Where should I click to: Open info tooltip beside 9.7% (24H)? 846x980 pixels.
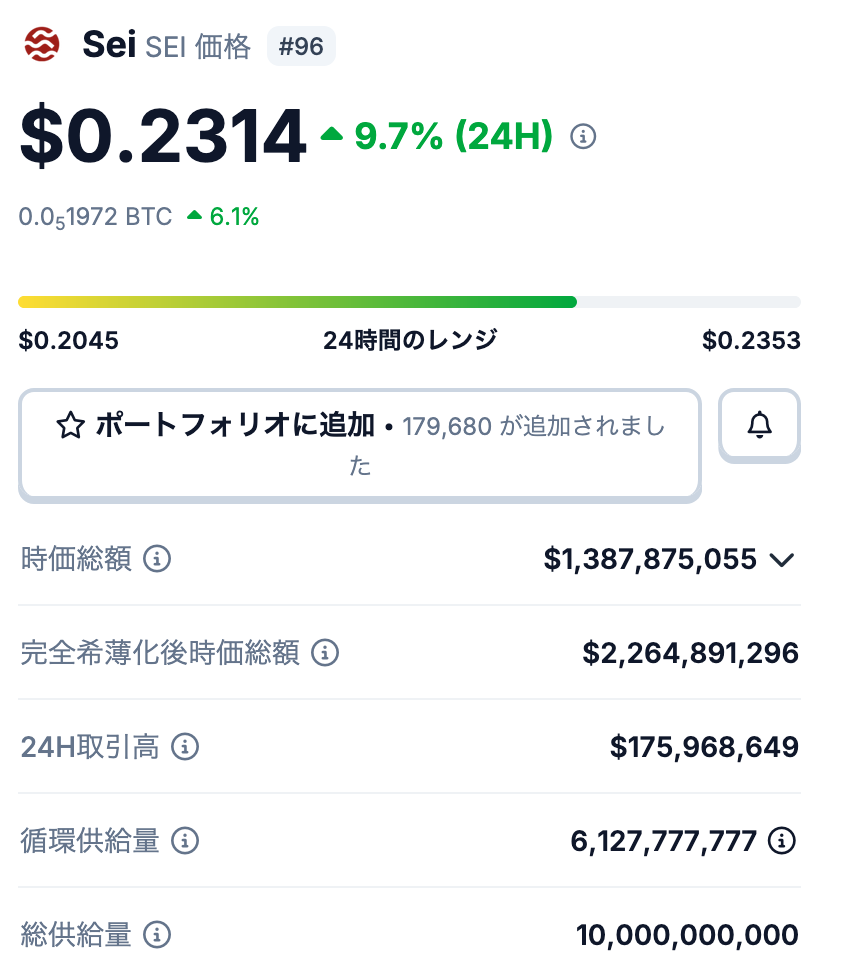pyautogui.click(x=583, y=136)
